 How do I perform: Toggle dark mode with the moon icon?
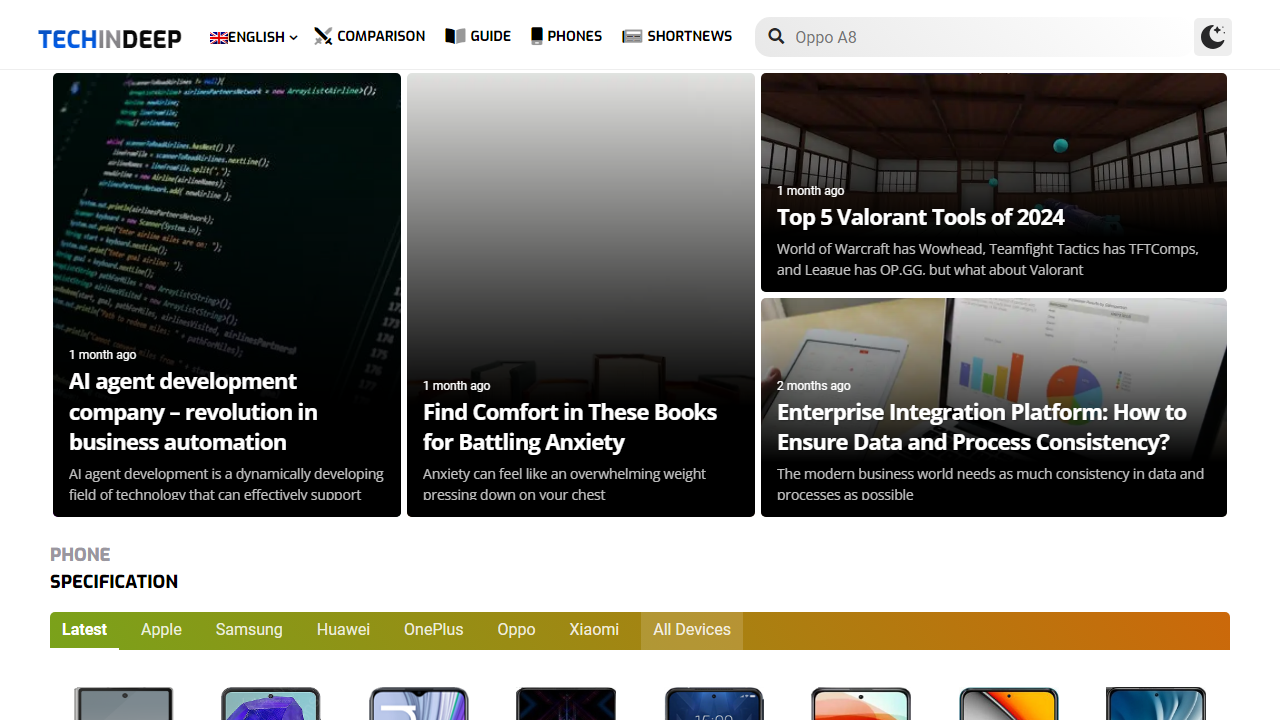[x=1212, y=37]
